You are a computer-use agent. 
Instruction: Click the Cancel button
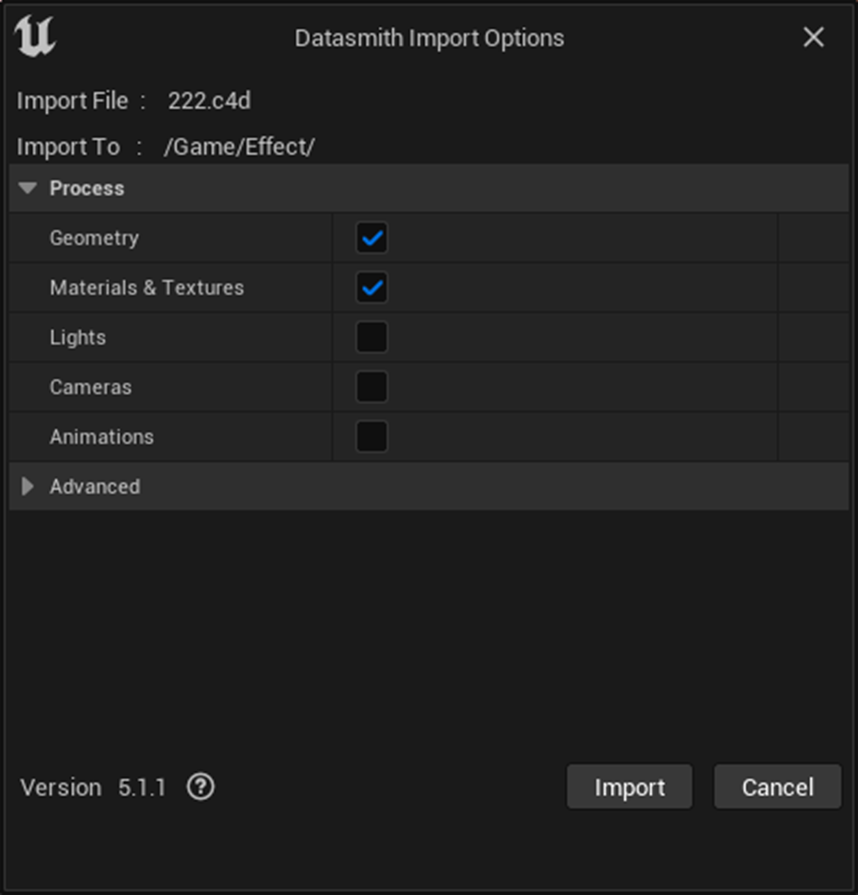[777, 787]
